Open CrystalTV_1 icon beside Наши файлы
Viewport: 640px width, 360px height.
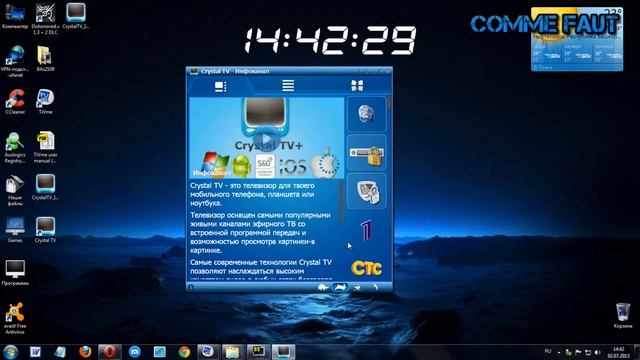coord(45,187)
